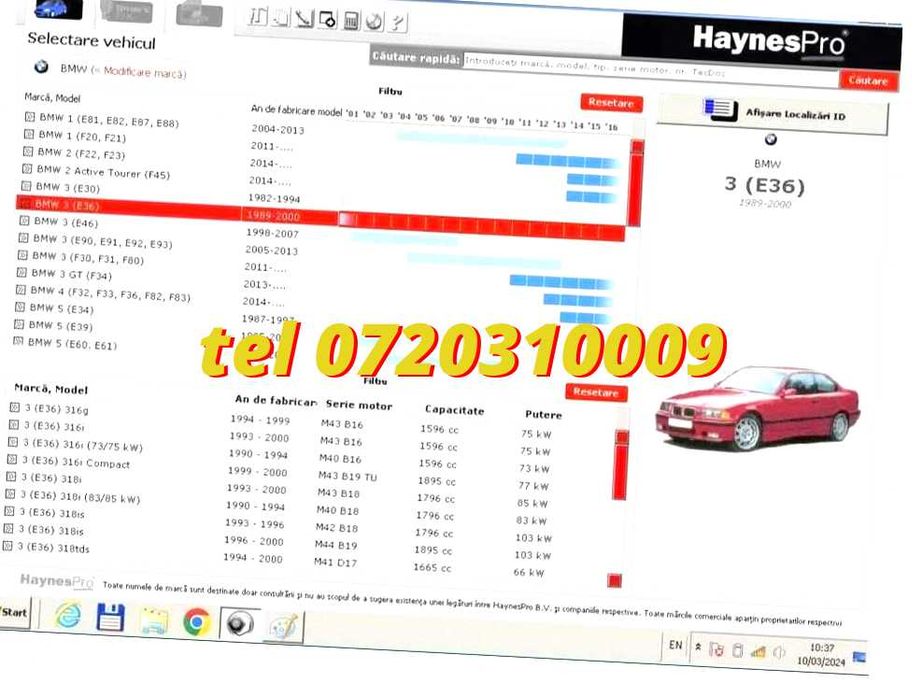Click the M41 D17 engine code
Viewport: 922px width, 700px height.
335,562
